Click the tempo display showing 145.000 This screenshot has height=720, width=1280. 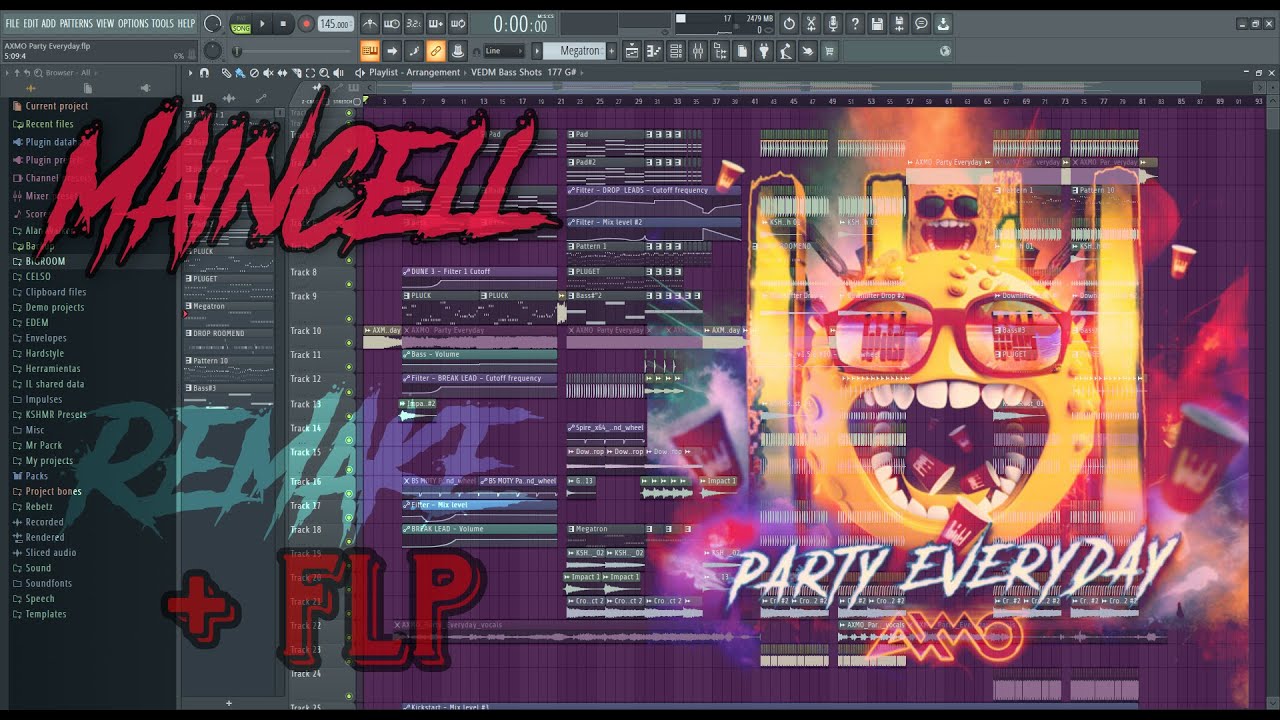[x=336, y=24]
